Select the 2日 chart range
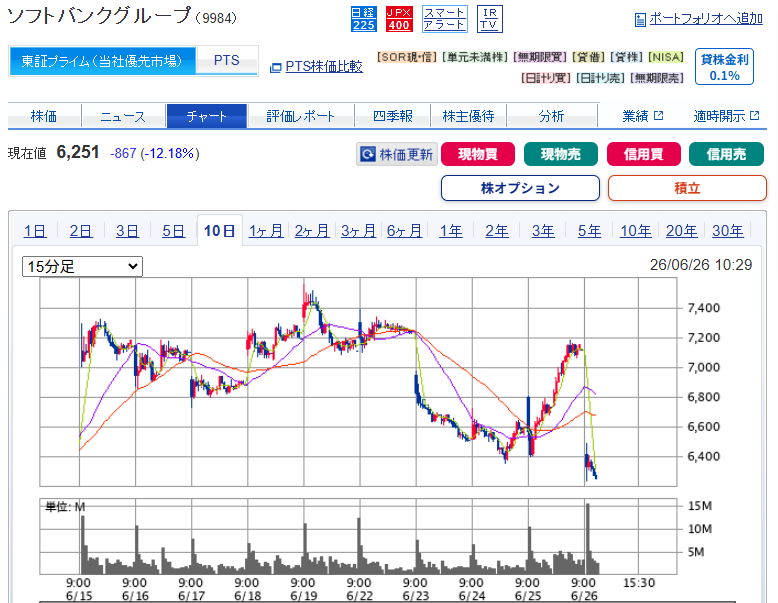 click(x=81, y=231)
